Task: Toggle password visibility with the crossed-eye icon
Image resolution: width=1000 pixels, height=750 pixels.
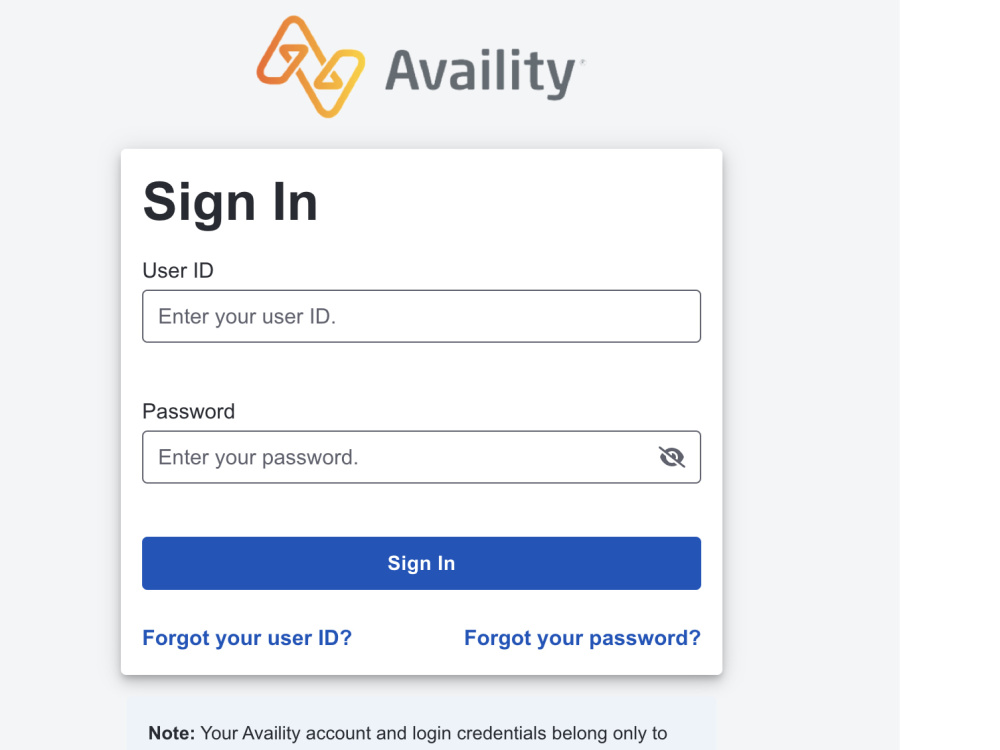Action: [672, 457]
